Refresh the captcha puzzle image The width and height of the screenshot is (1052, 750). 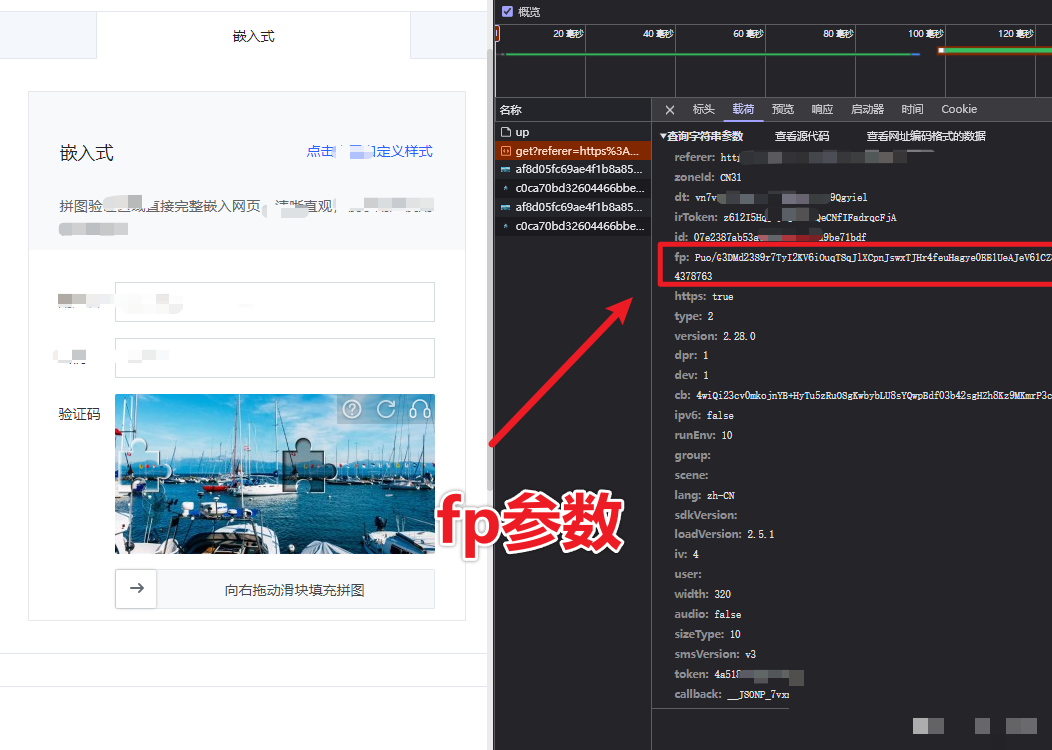coord(386,409)
